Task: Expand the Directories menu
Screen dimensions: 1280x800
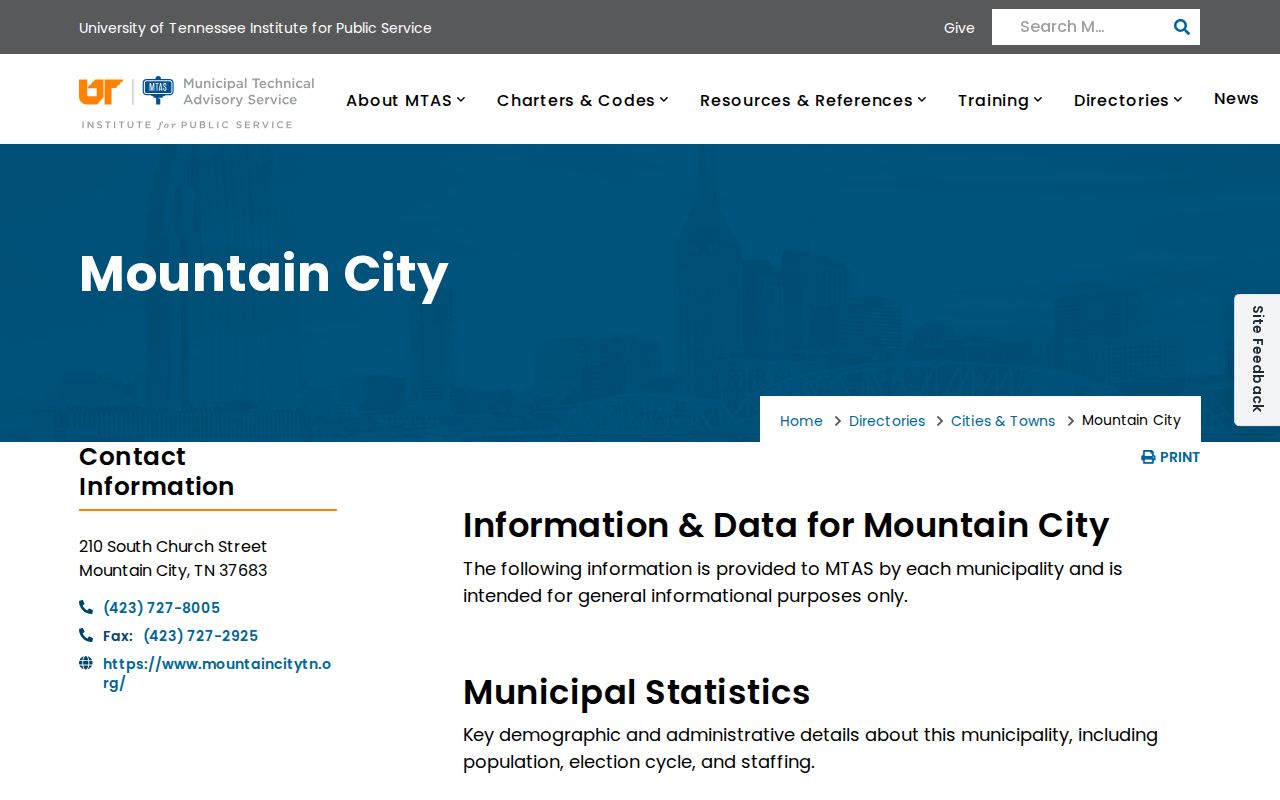Action: pyautogui.click(x=1129, y=100)
